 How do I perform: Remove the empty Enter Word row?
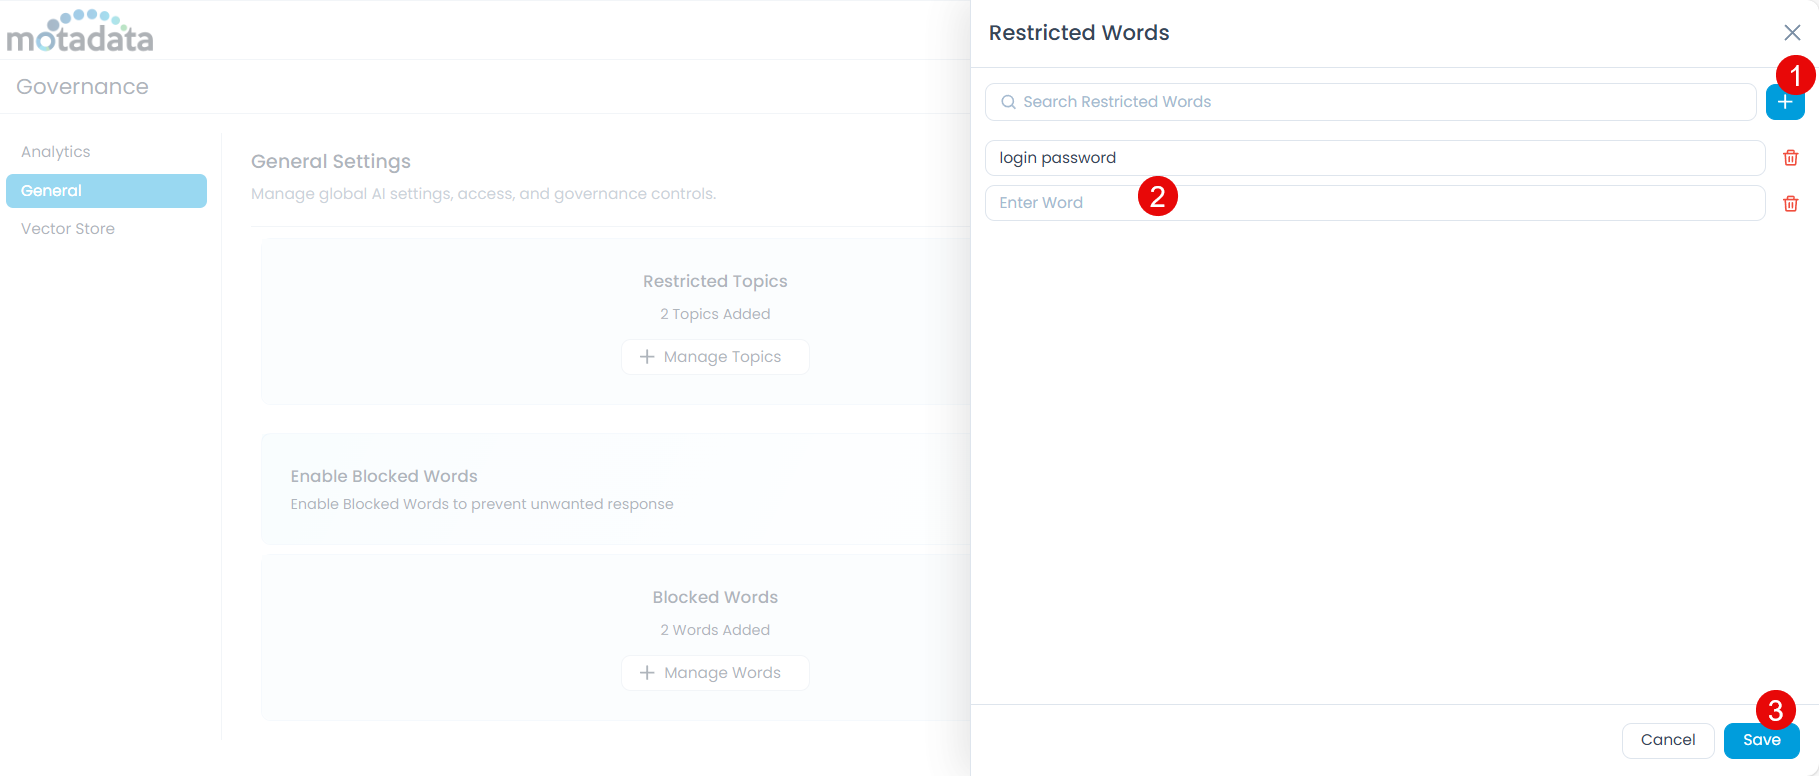click(x=1790, y=203)
